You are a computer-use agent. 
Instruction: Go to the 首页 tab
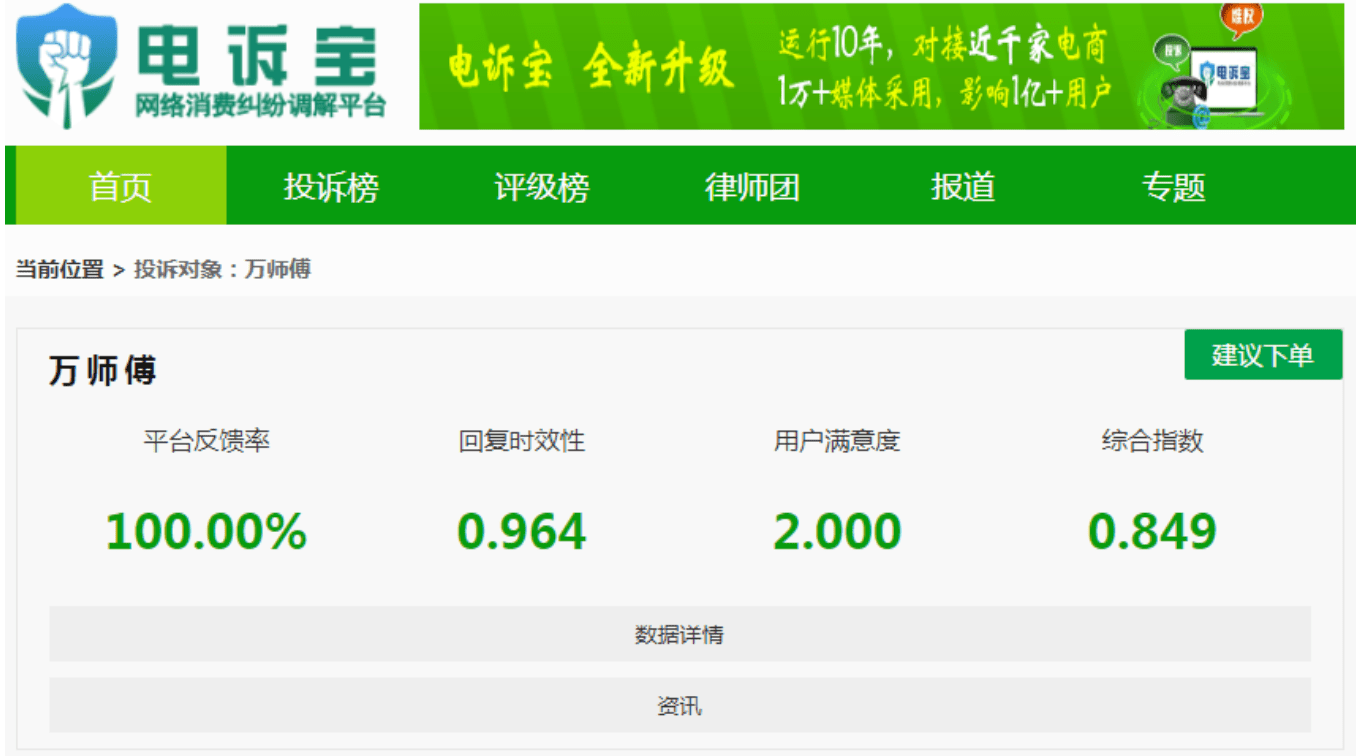coord(120,186)
